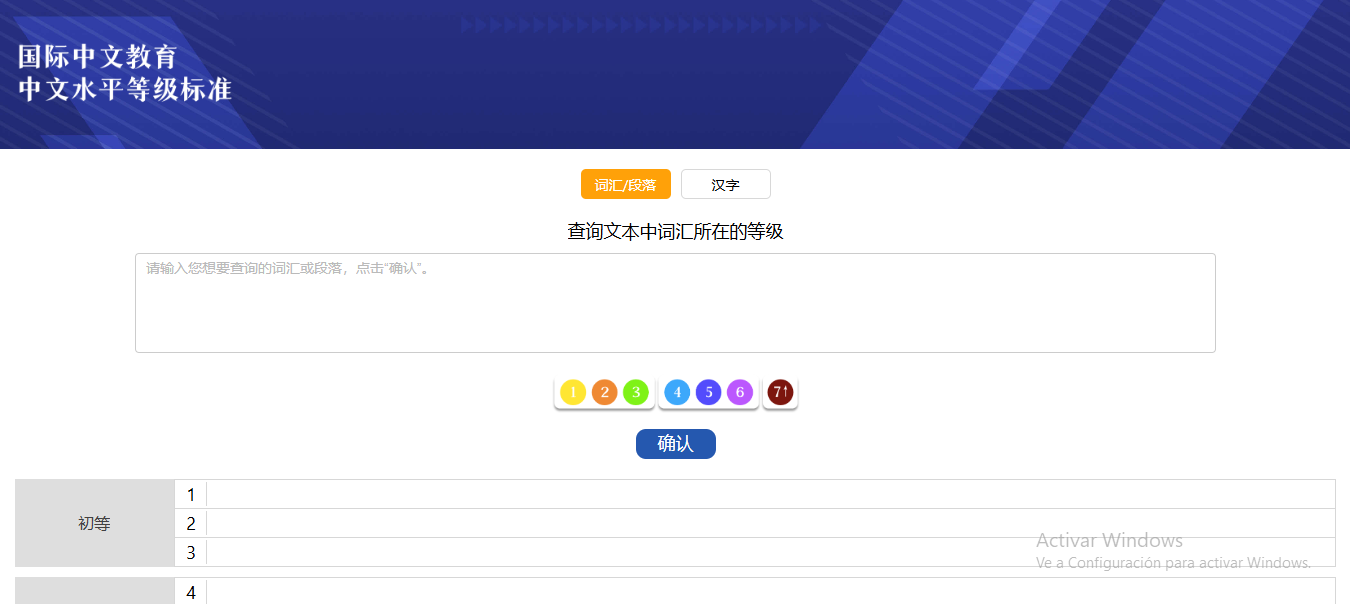Click the 确认 confirm button
Viewport: 1350px width, 604px height.
[676, 444]
